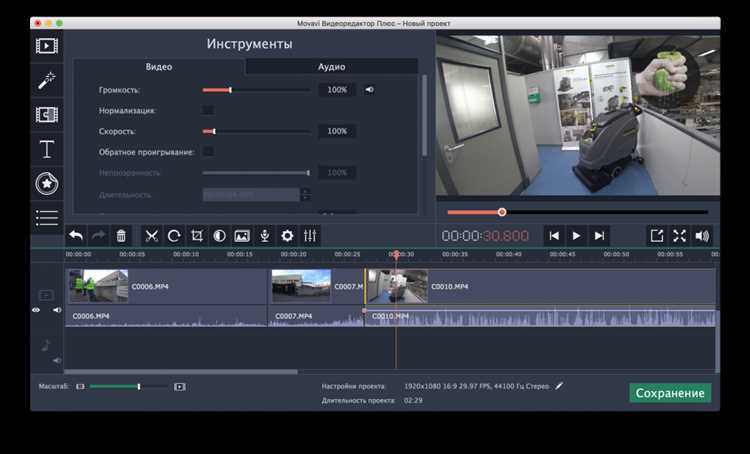Mute the music audio track
Image resolution: width=750 pixels, height=454 pixels.
pos(57,360)
